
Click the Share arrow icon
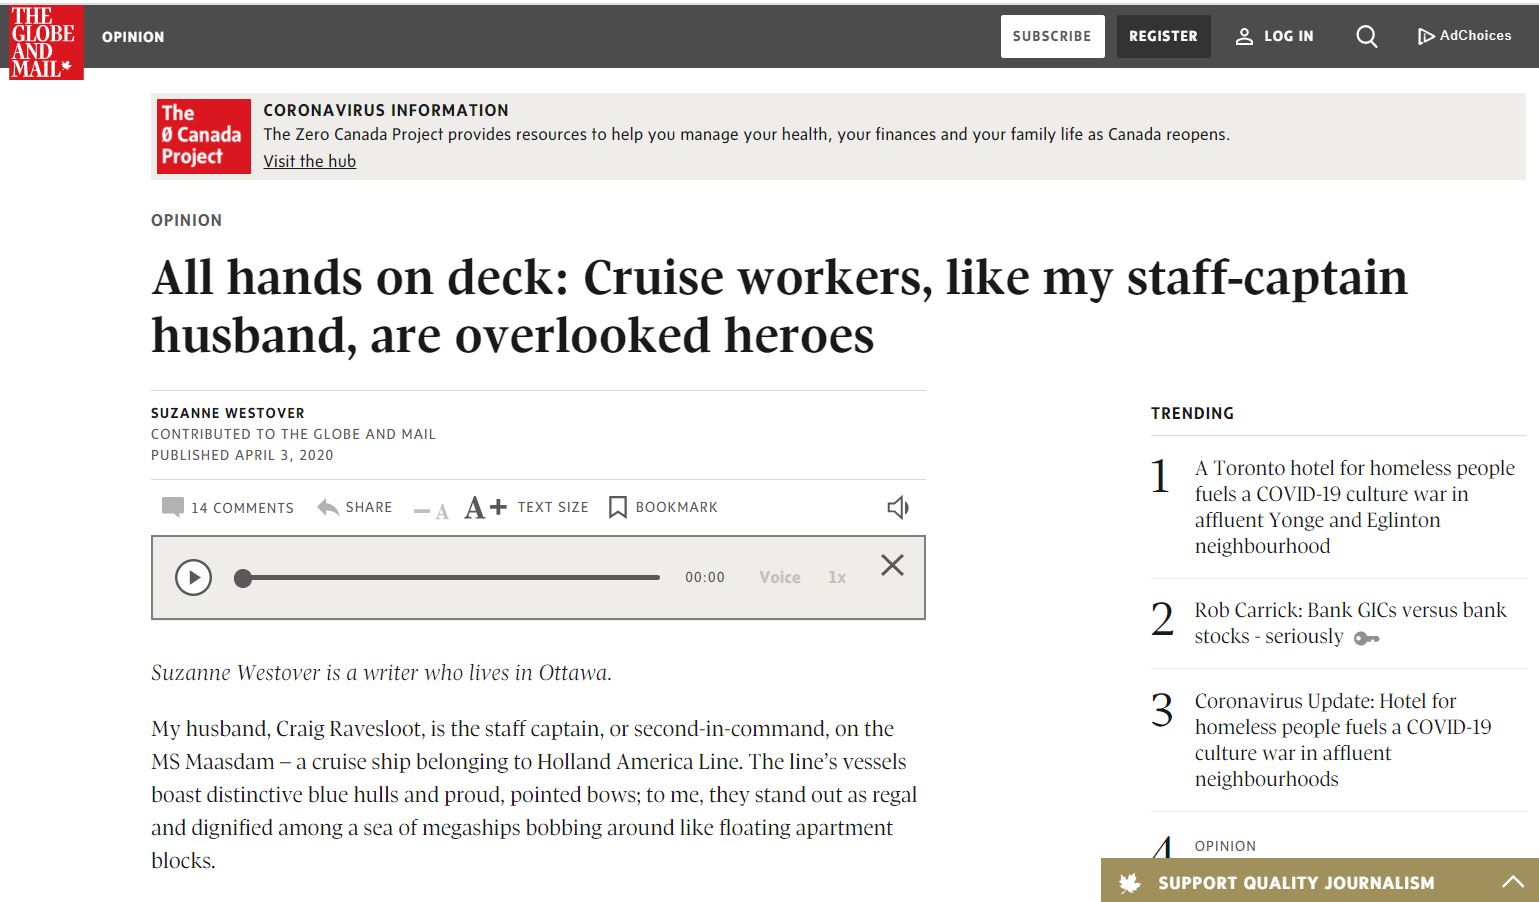[328, 507]
